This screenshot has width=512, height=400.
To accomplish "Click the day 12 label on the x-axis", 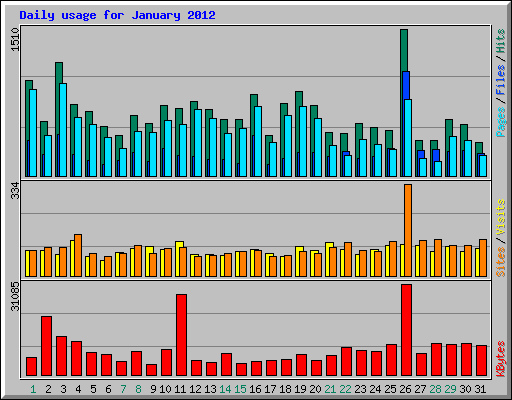I will point(195,389).
